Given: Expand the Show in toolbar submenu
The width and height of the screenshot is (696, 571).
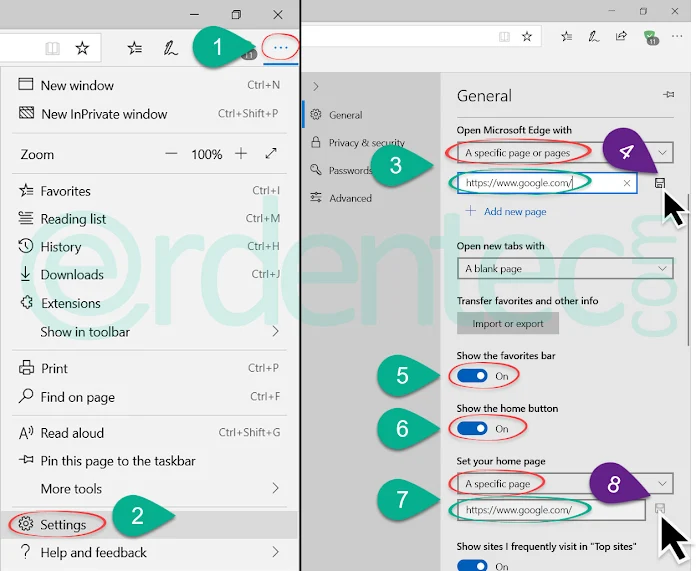Looking at the screenshot, I should click(x=149, y=332).
